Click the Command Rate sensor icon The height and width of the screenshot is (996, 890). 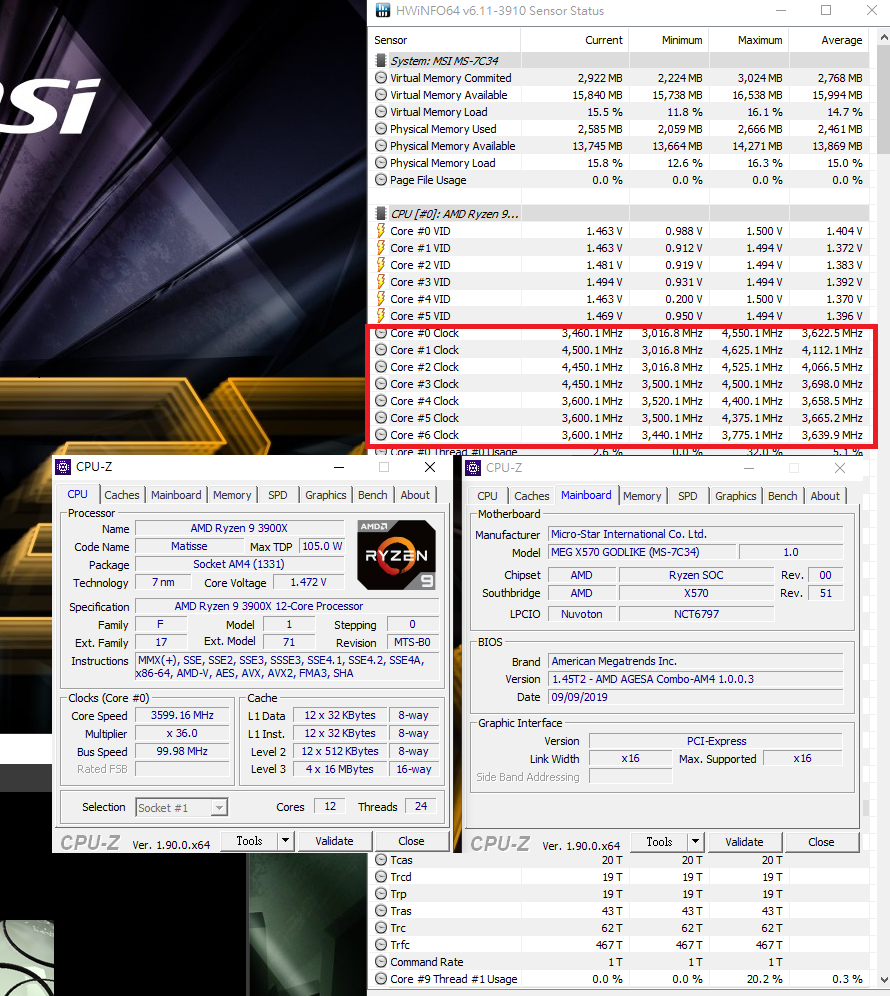click(x=381, y=962)
